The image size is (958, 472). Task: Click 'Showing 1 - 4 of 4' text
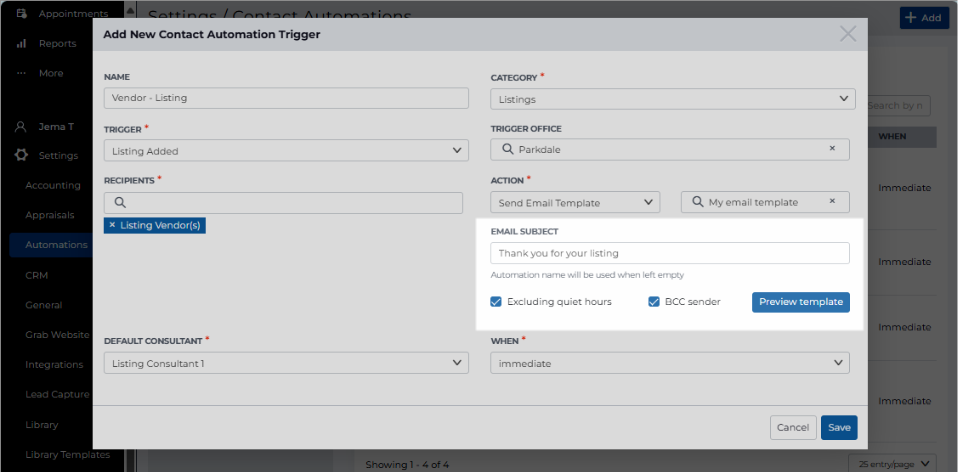pos(407,465)
